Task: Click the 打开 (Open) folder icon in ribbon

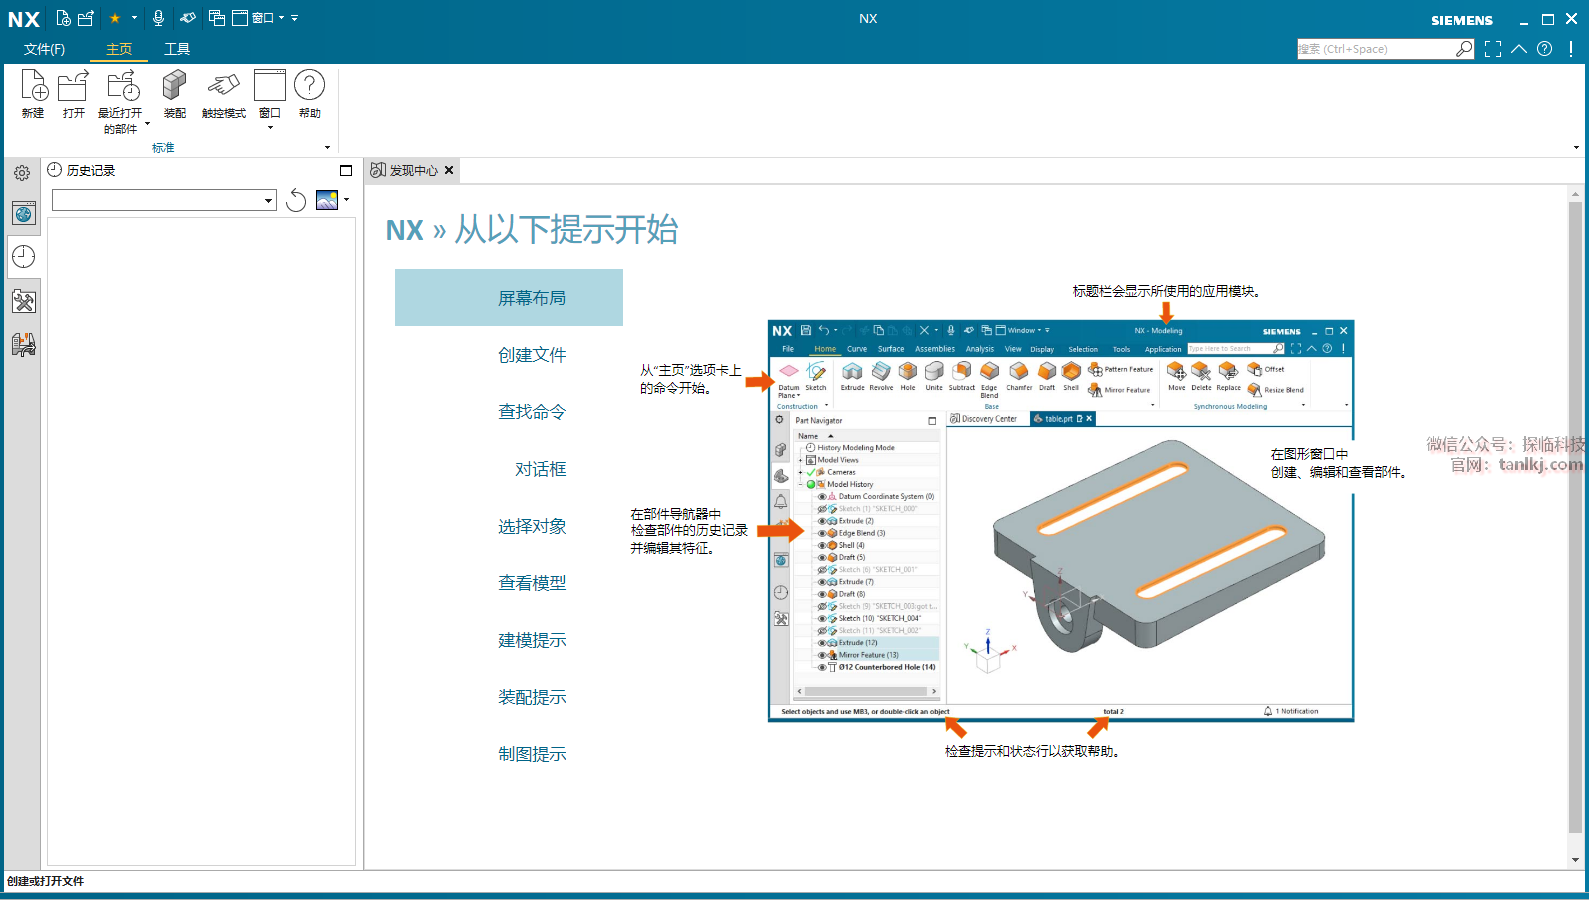Action: (73, 87)
